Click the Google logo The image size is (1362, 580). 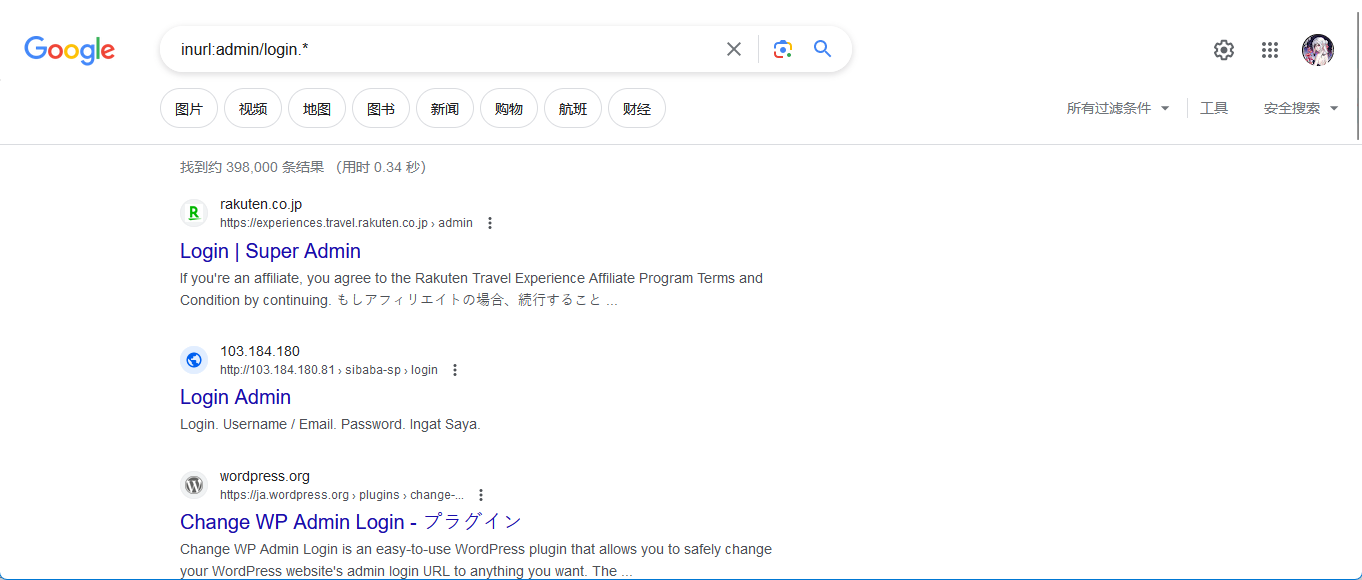coord(69,49)
